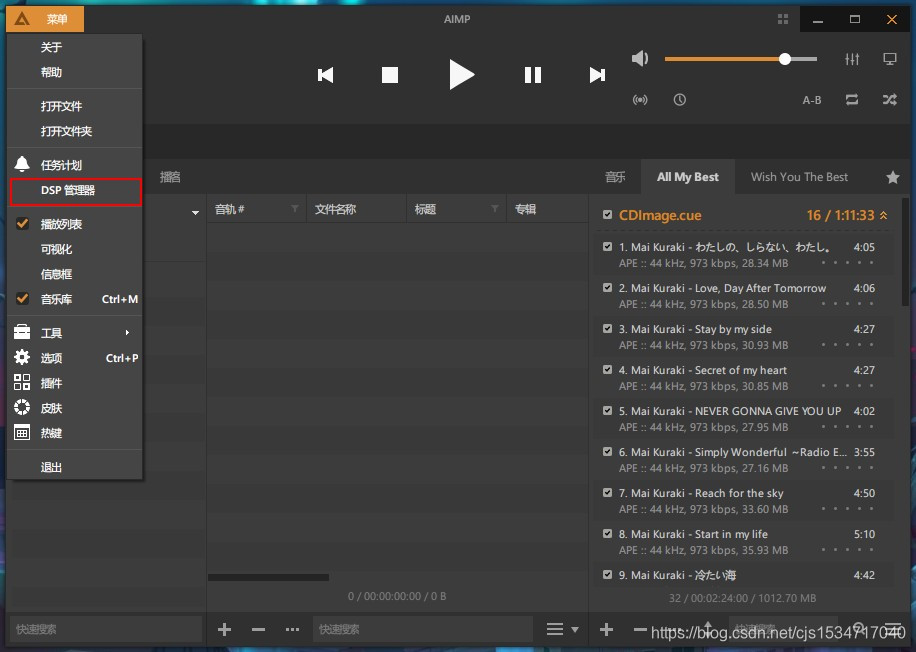
Task: Add tracks to playlist with plus
Action: (606, 629)
